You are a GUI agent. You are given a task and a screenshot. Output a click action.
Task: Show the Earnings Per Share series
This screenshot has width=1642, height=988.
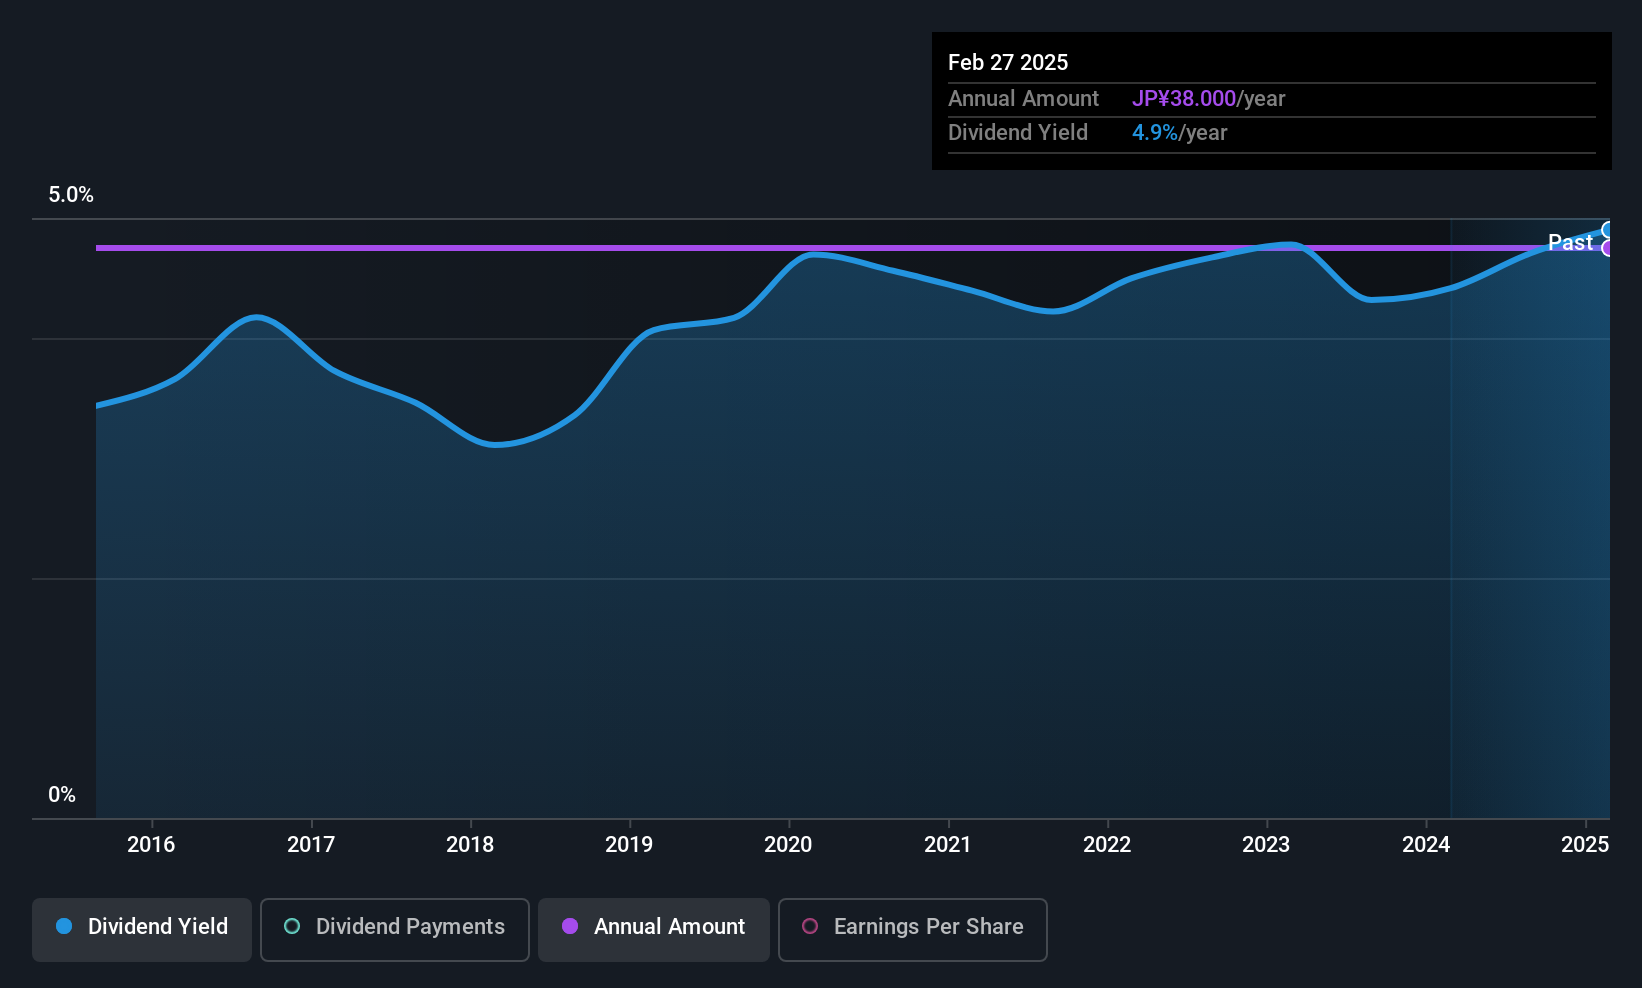click(x=912, y=929)
